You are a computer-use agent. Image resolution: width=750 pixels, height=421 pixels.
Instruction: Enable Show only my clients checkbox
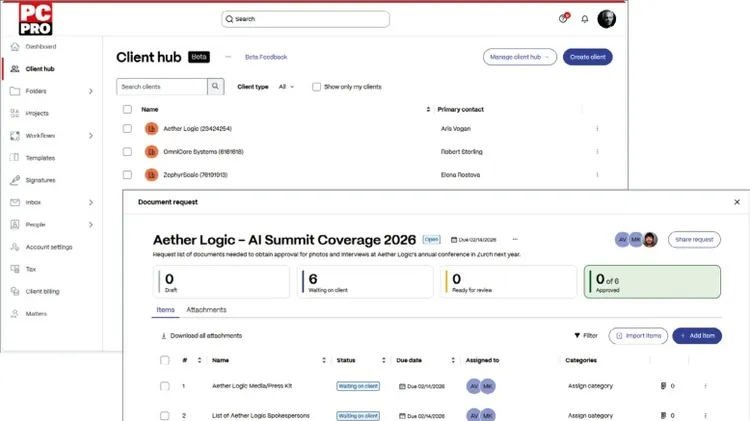(x=317, y=87)
